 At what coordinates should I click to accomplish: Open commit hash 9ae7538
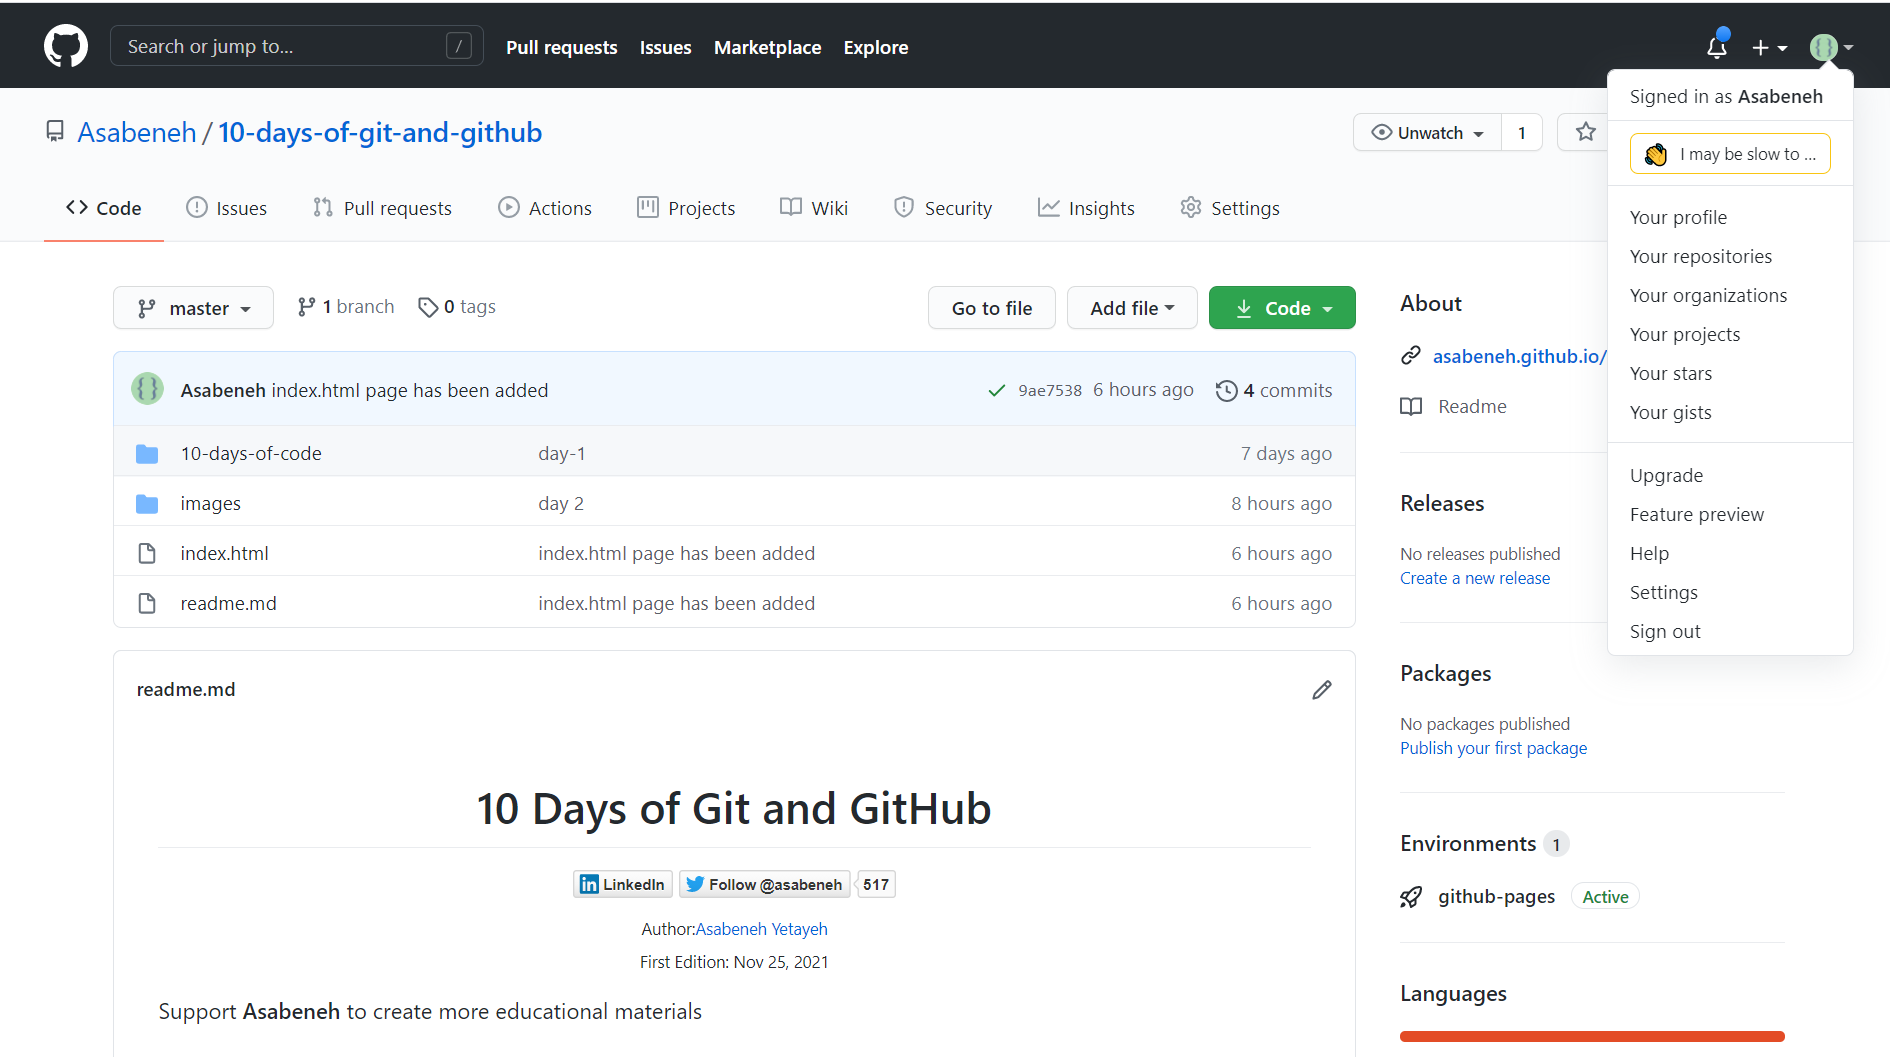coord(1050,390)
